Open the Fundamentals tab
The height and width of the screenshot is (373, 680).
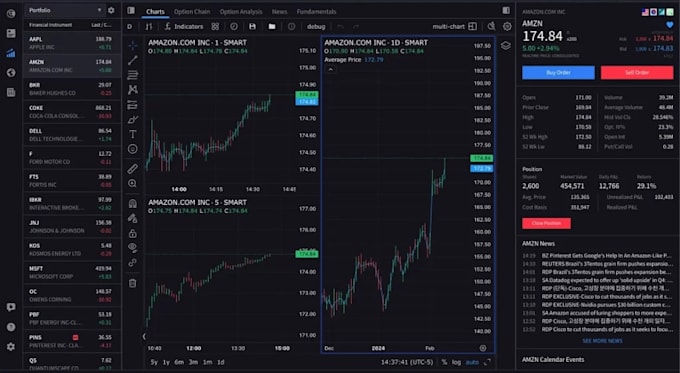(317, 12)
